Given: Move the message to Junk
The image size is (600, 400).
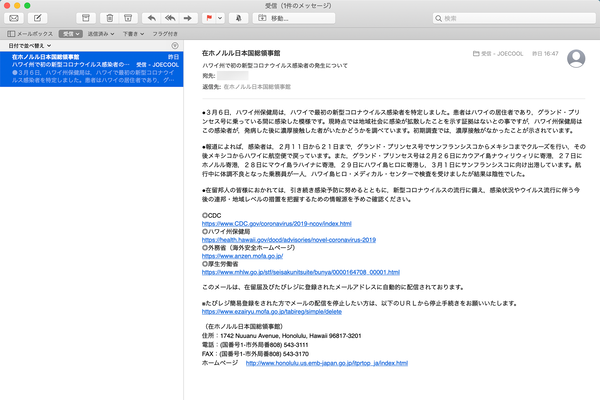Looking at the screenshot, I should click(128, 18).
